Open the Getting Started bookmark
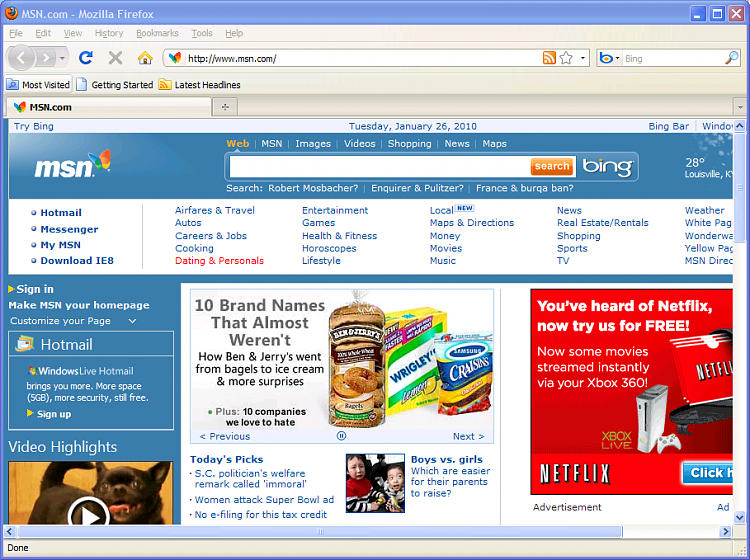 tap(115, 85)
